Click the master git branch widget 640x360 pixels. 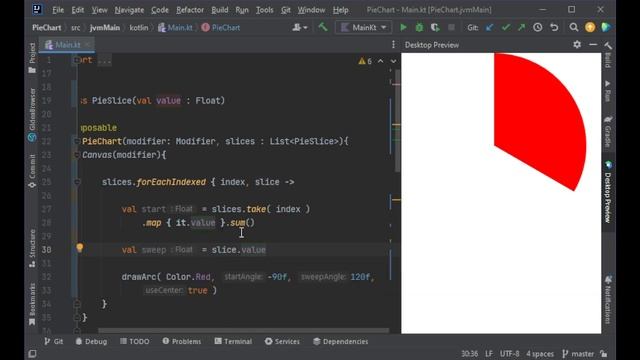click(x=578, y=353)
